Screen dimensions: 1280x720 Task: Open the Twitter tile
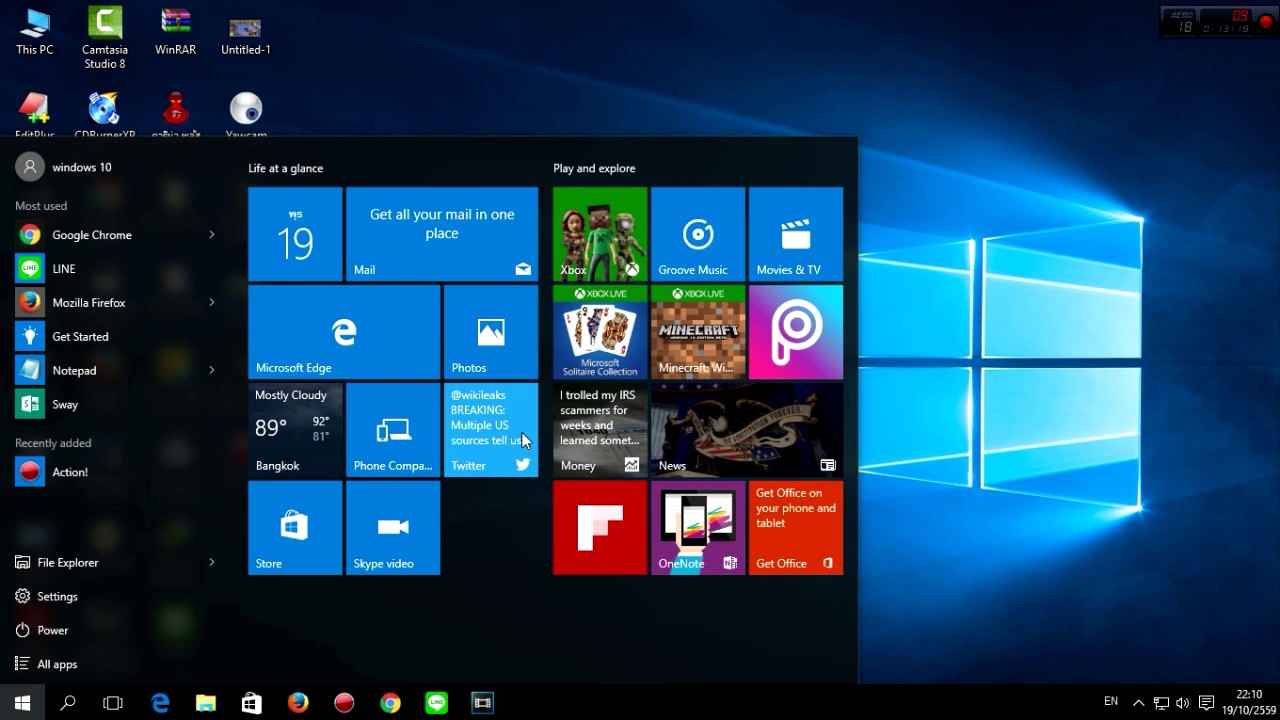click(491, 430)
